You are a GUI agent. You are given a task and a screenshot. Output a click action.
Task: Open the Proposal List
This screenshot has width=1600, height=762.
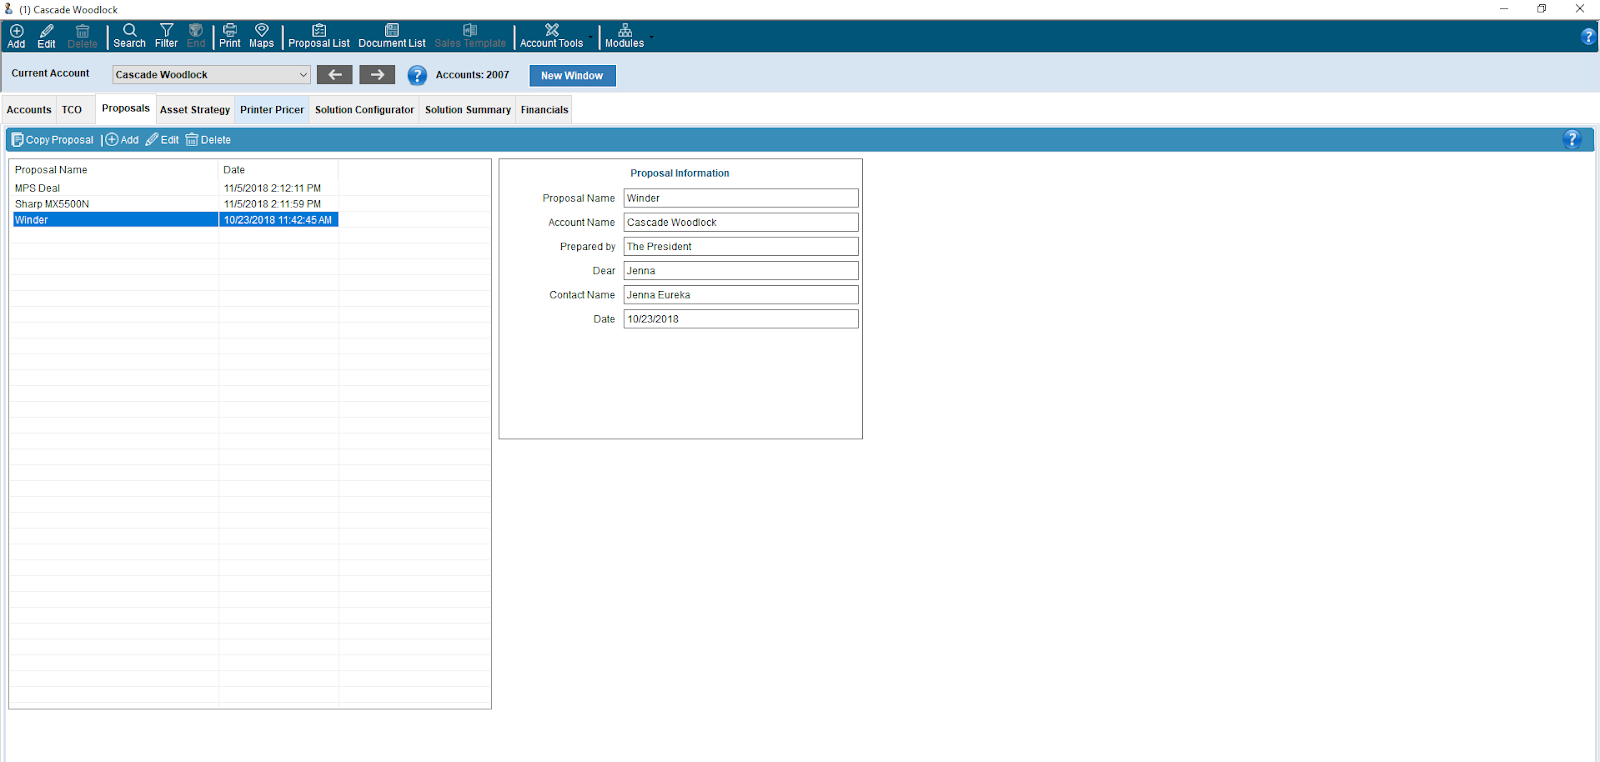click(319, 36)
